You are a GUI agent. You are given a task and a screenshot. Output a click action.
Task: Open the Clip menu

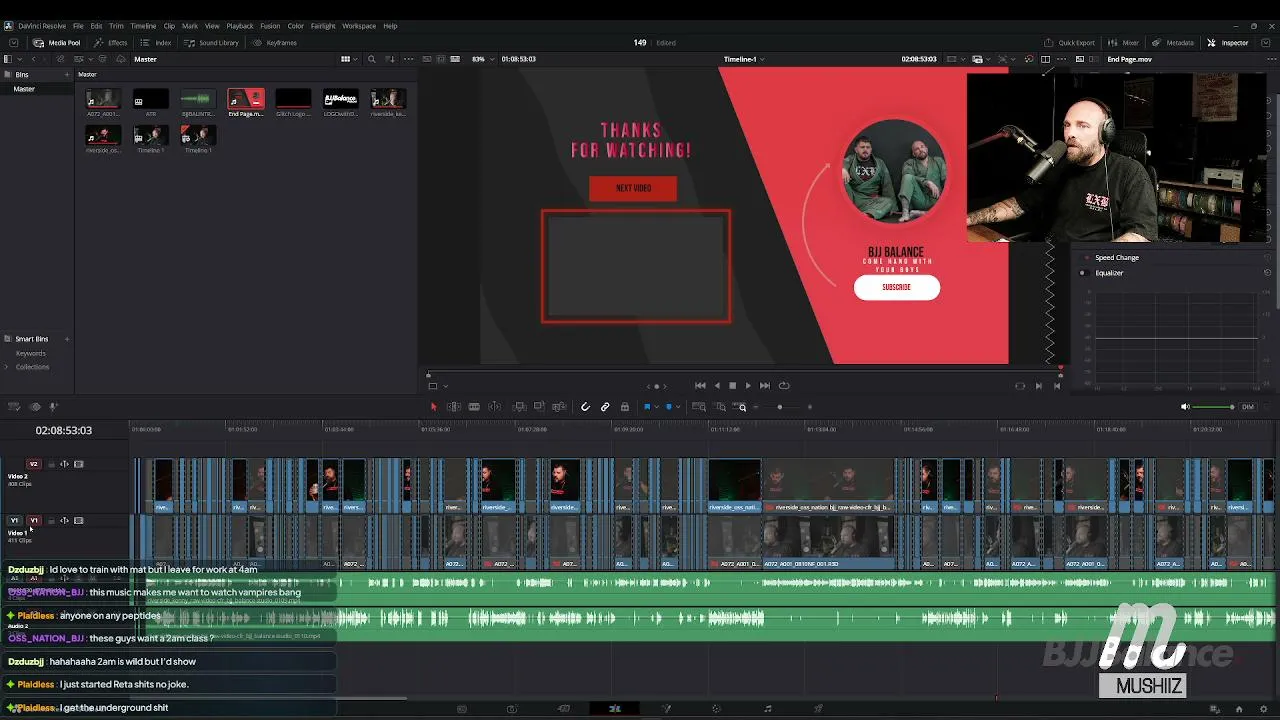pyautogui.click(x=169, y=26)
